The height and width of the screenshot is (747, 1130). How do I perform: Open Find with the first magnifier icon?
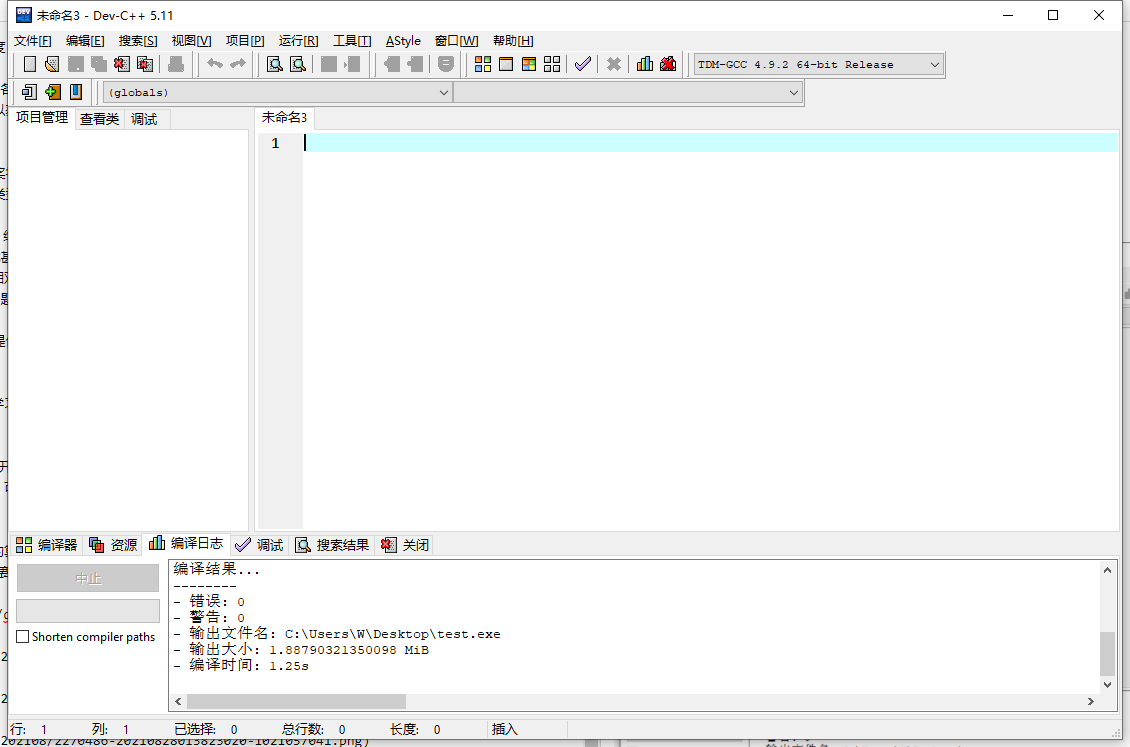coord(275,64)
